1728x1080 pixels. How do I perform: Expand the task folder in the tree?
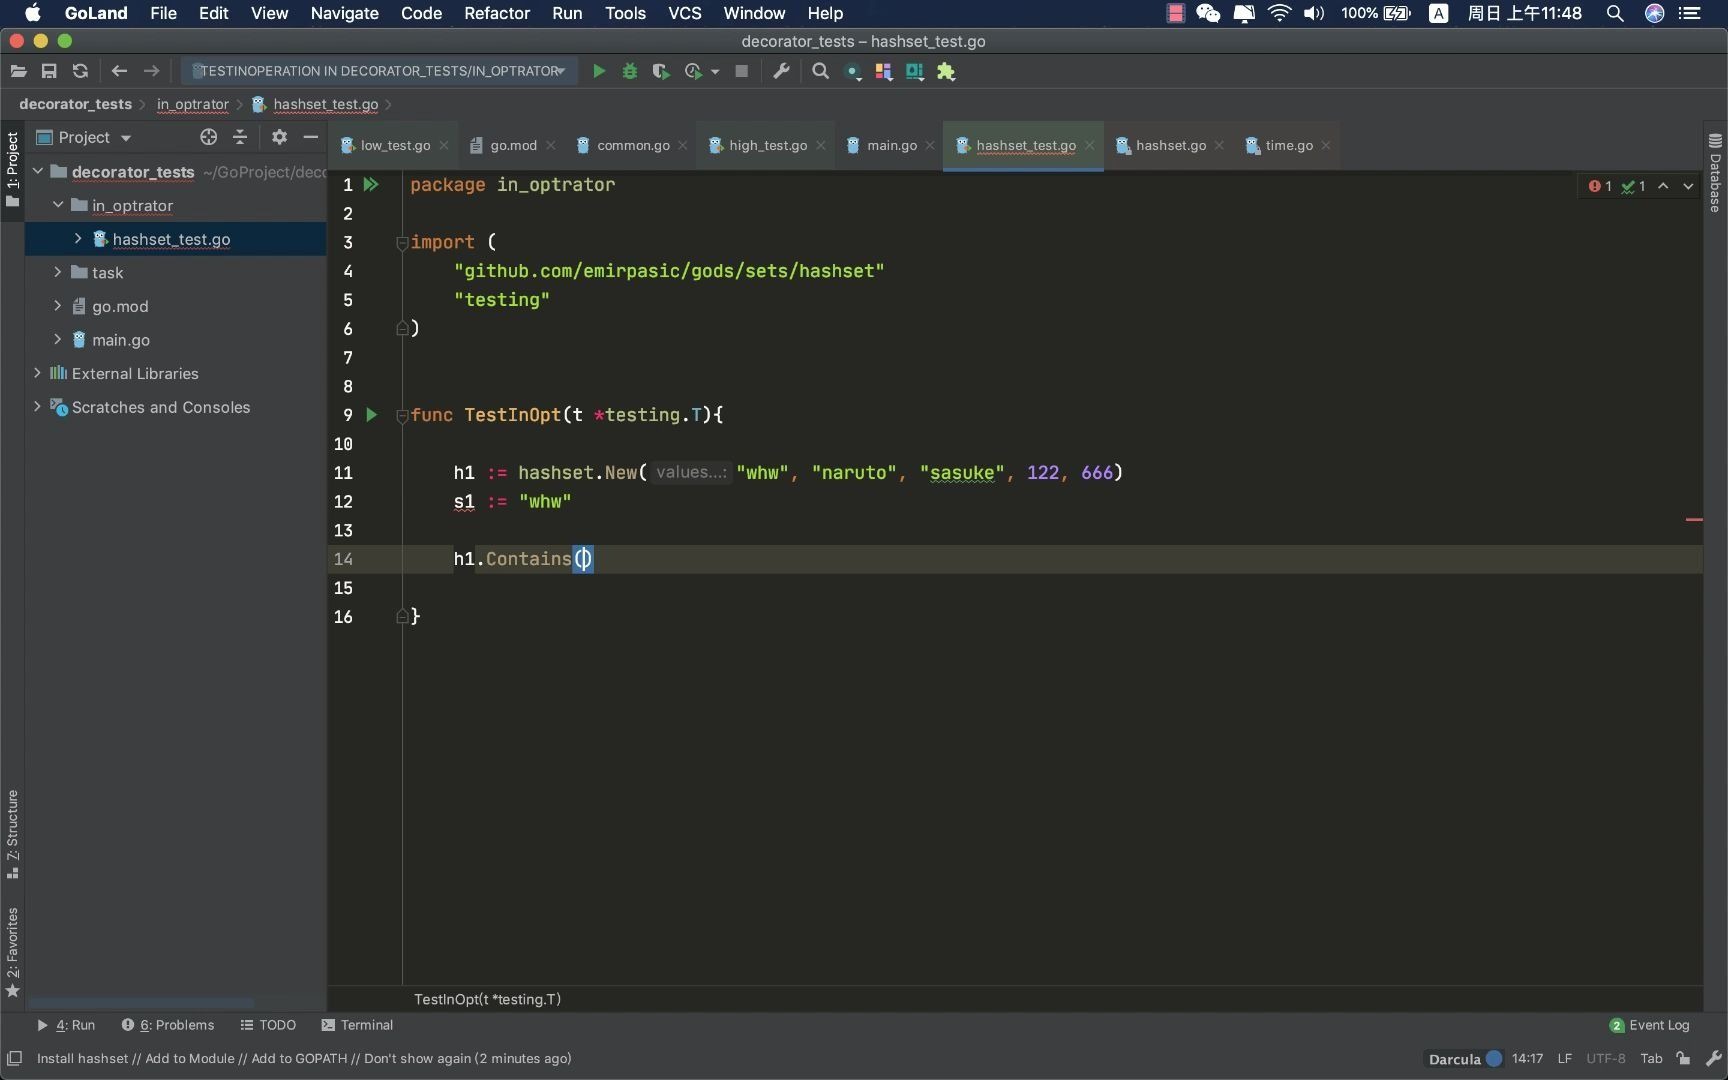[x=57, y=272]
